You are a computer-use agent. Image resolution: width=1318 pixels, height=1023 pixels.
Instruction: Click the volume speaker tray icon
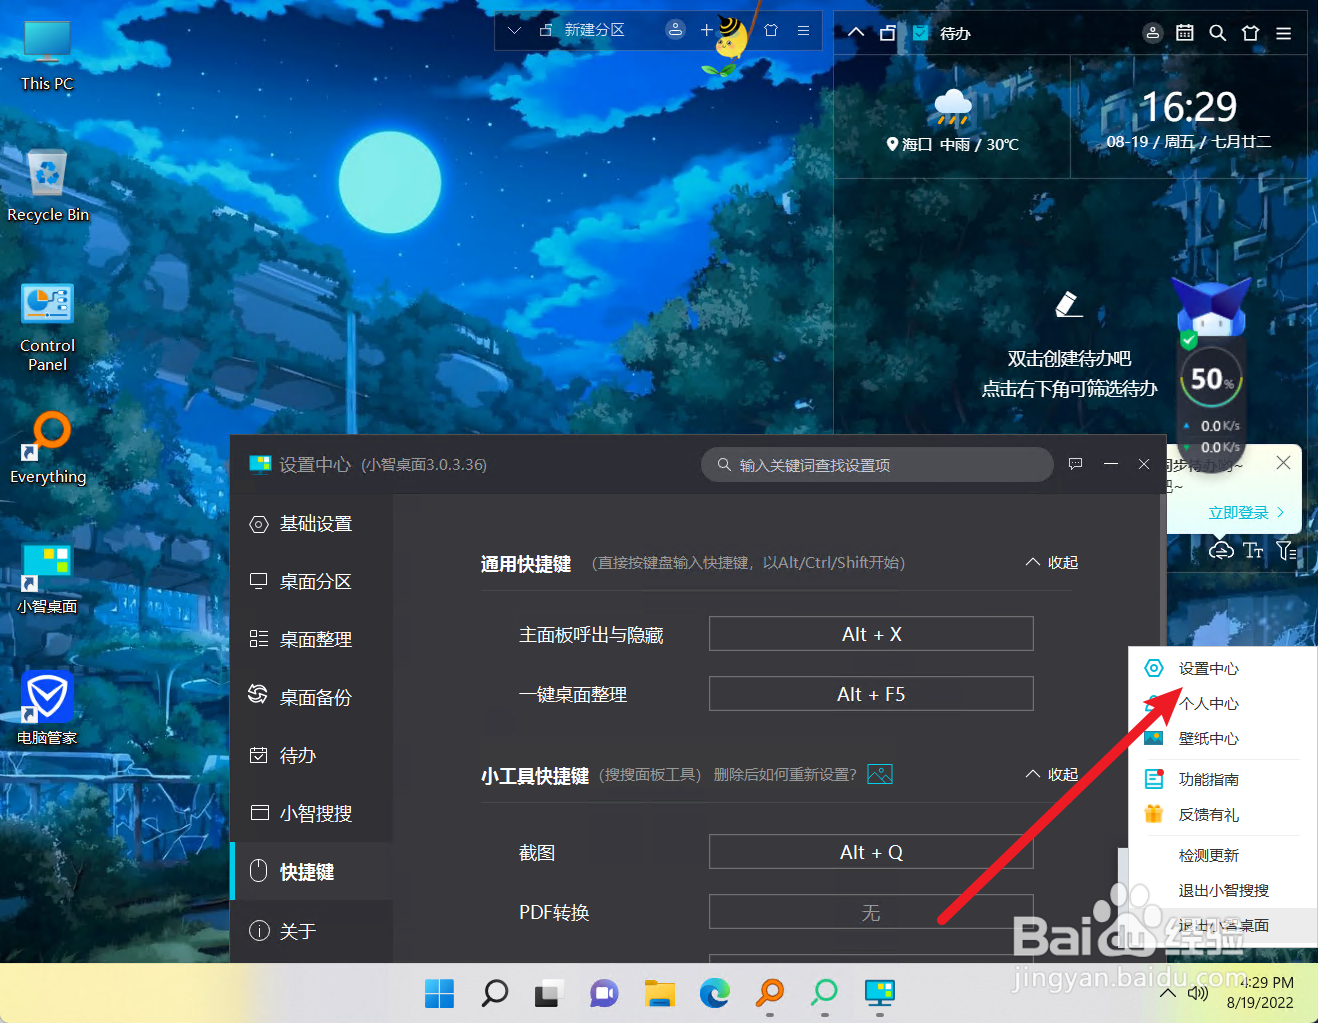[1197, 993]
